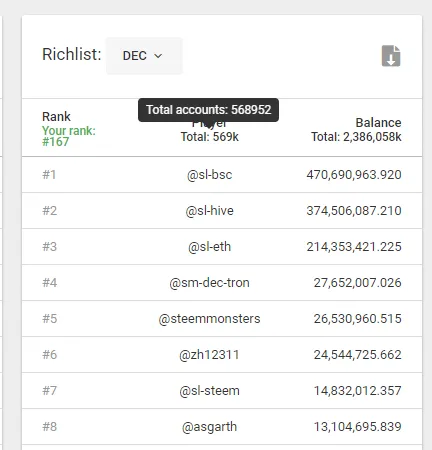Screen dimensions: 432x450
Task: Click the Balance column header
Action: tap(378, 123)
